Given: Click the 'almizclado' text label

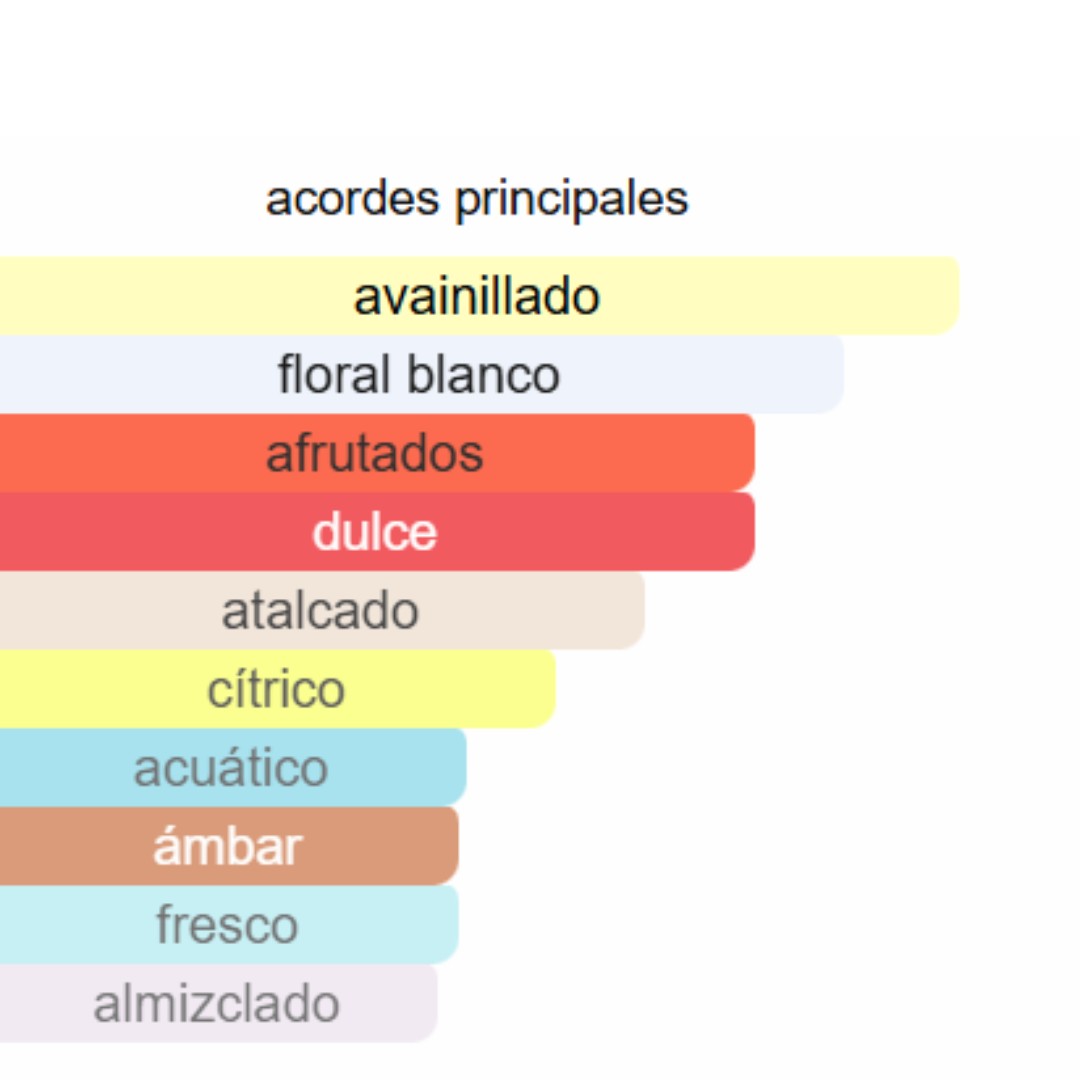Looking at the screenshot, I should [217, 1004].
